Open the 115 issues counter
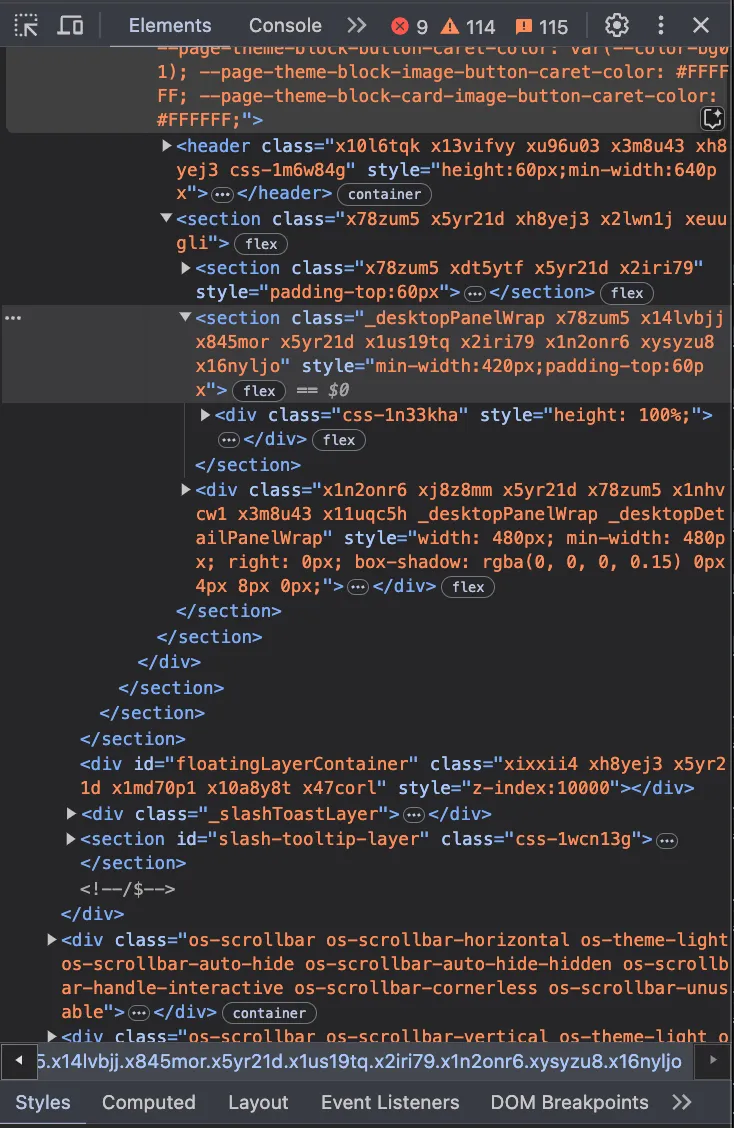This screenshot has height=1128, width=734. pos(542,27)
